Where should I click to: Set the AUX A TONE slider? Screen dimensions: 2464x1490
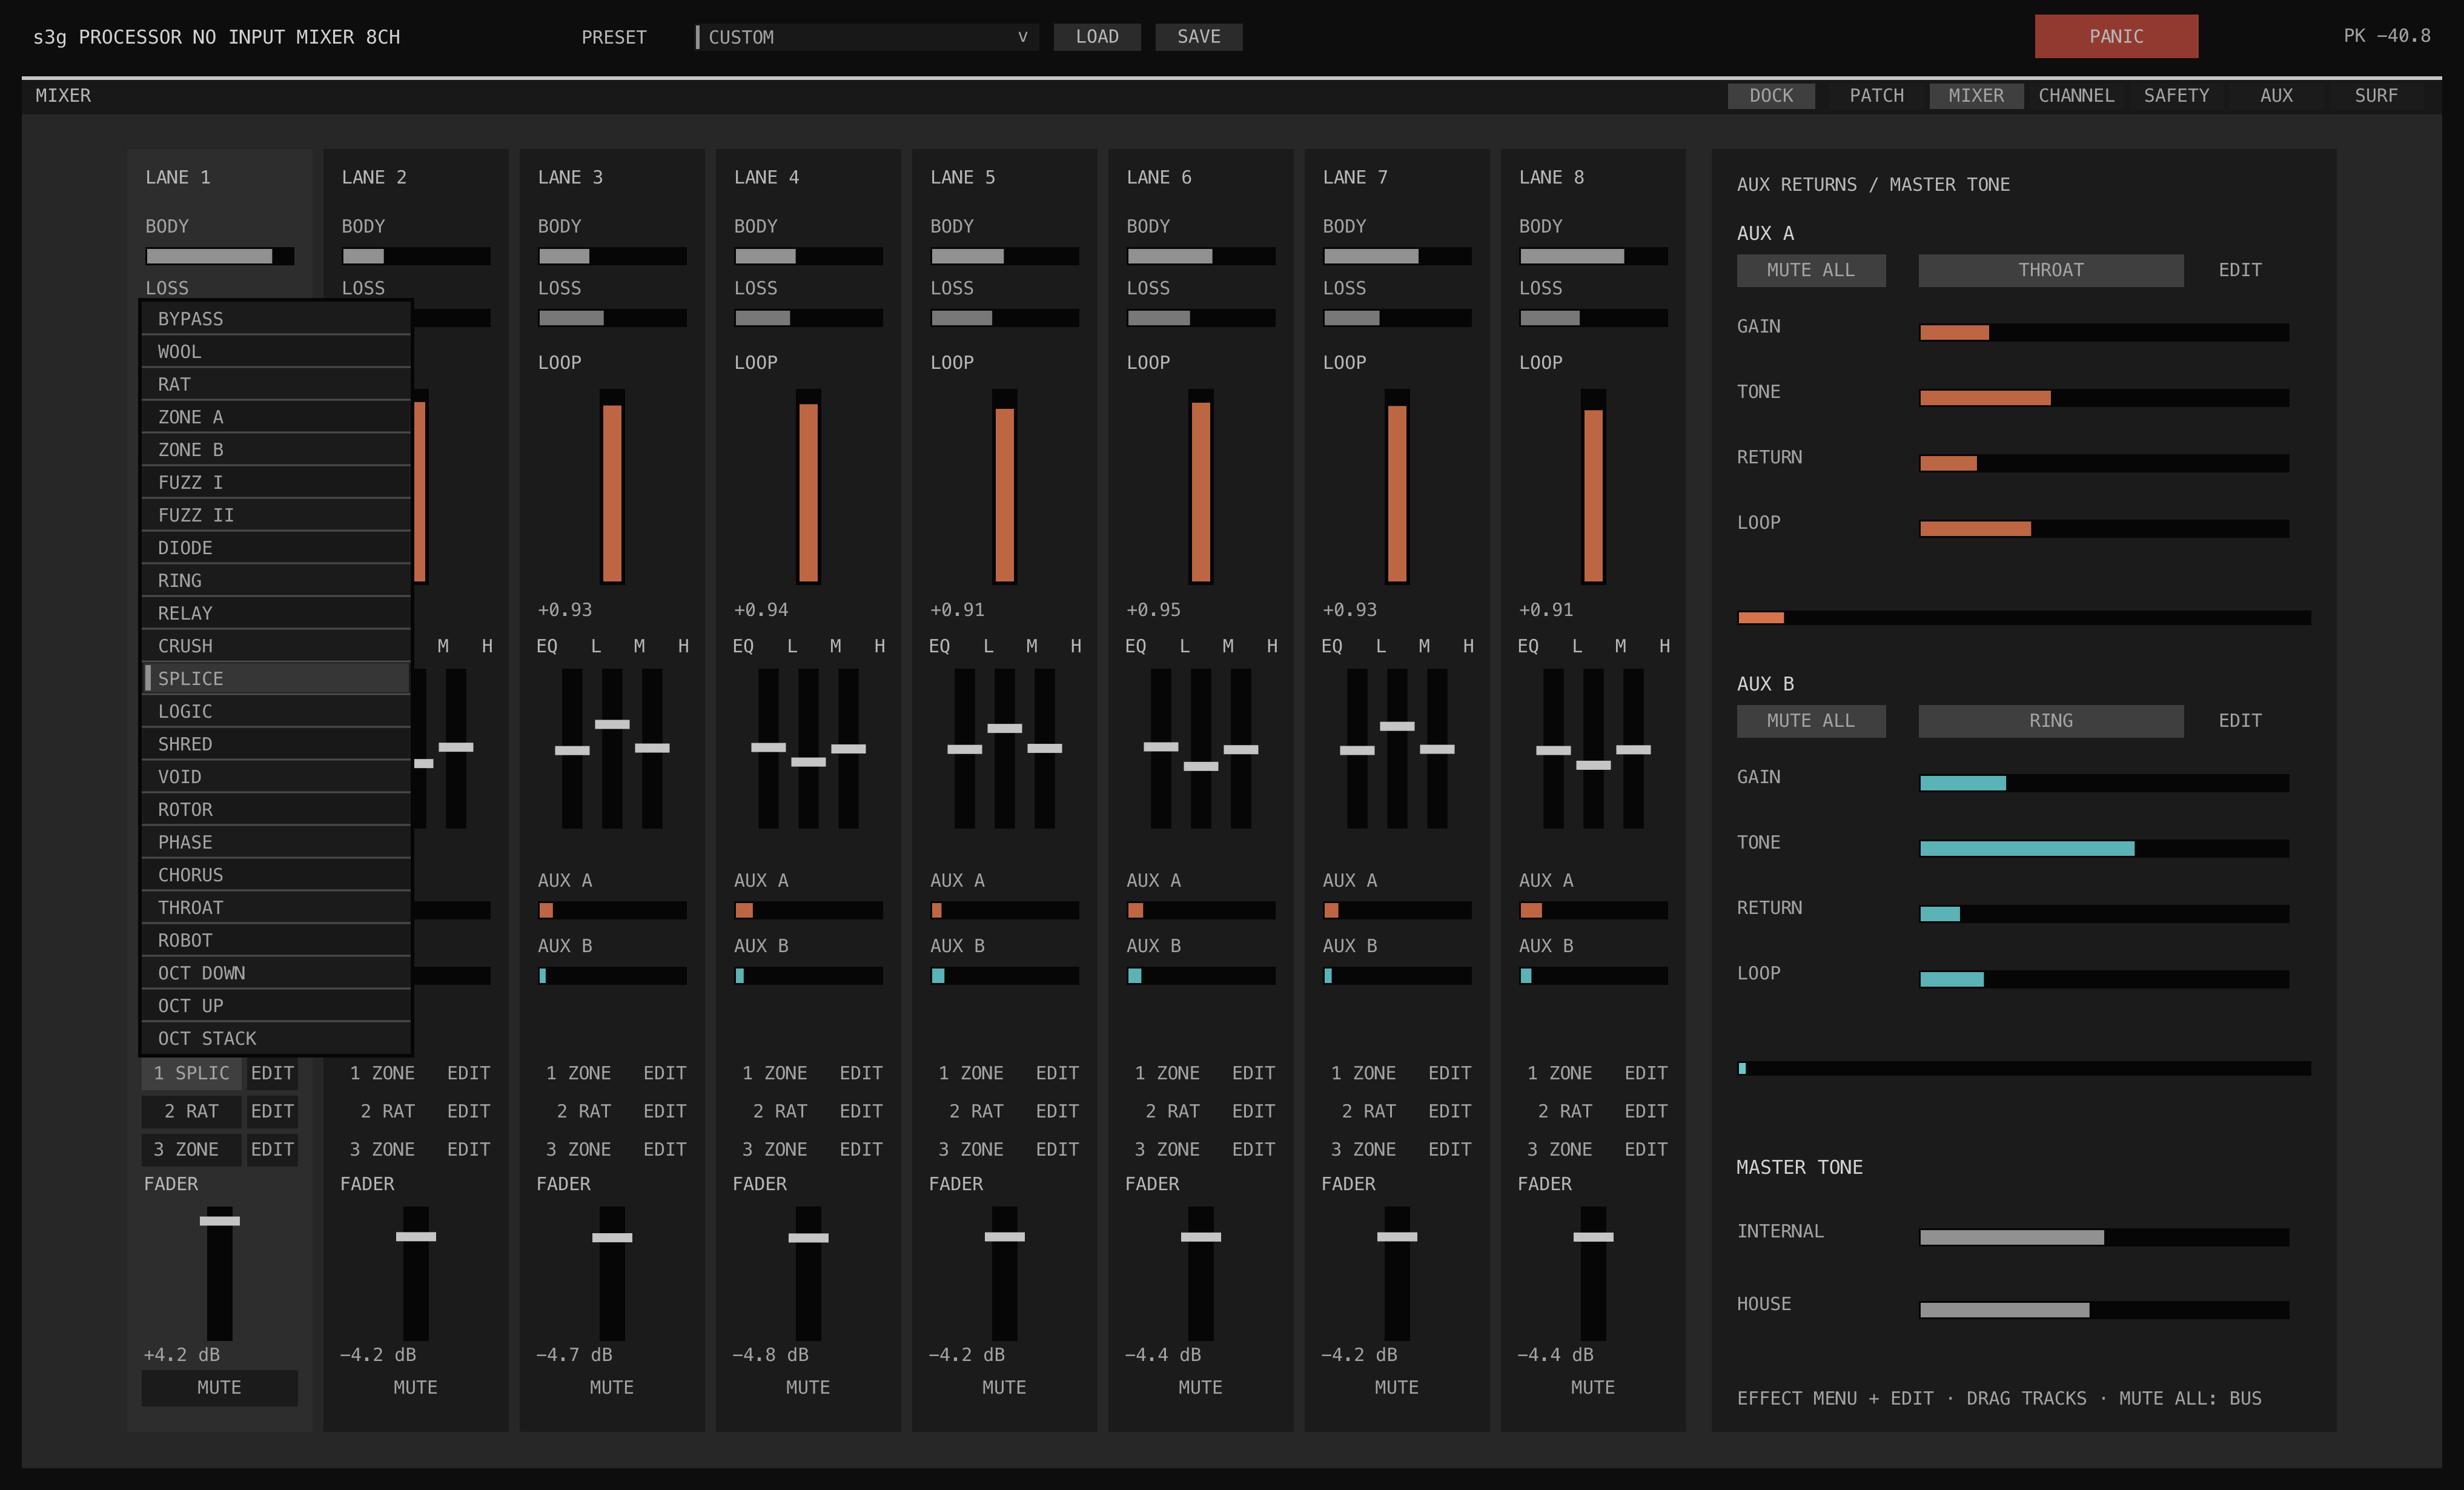pyautogui.click(x=2104, y=398)
